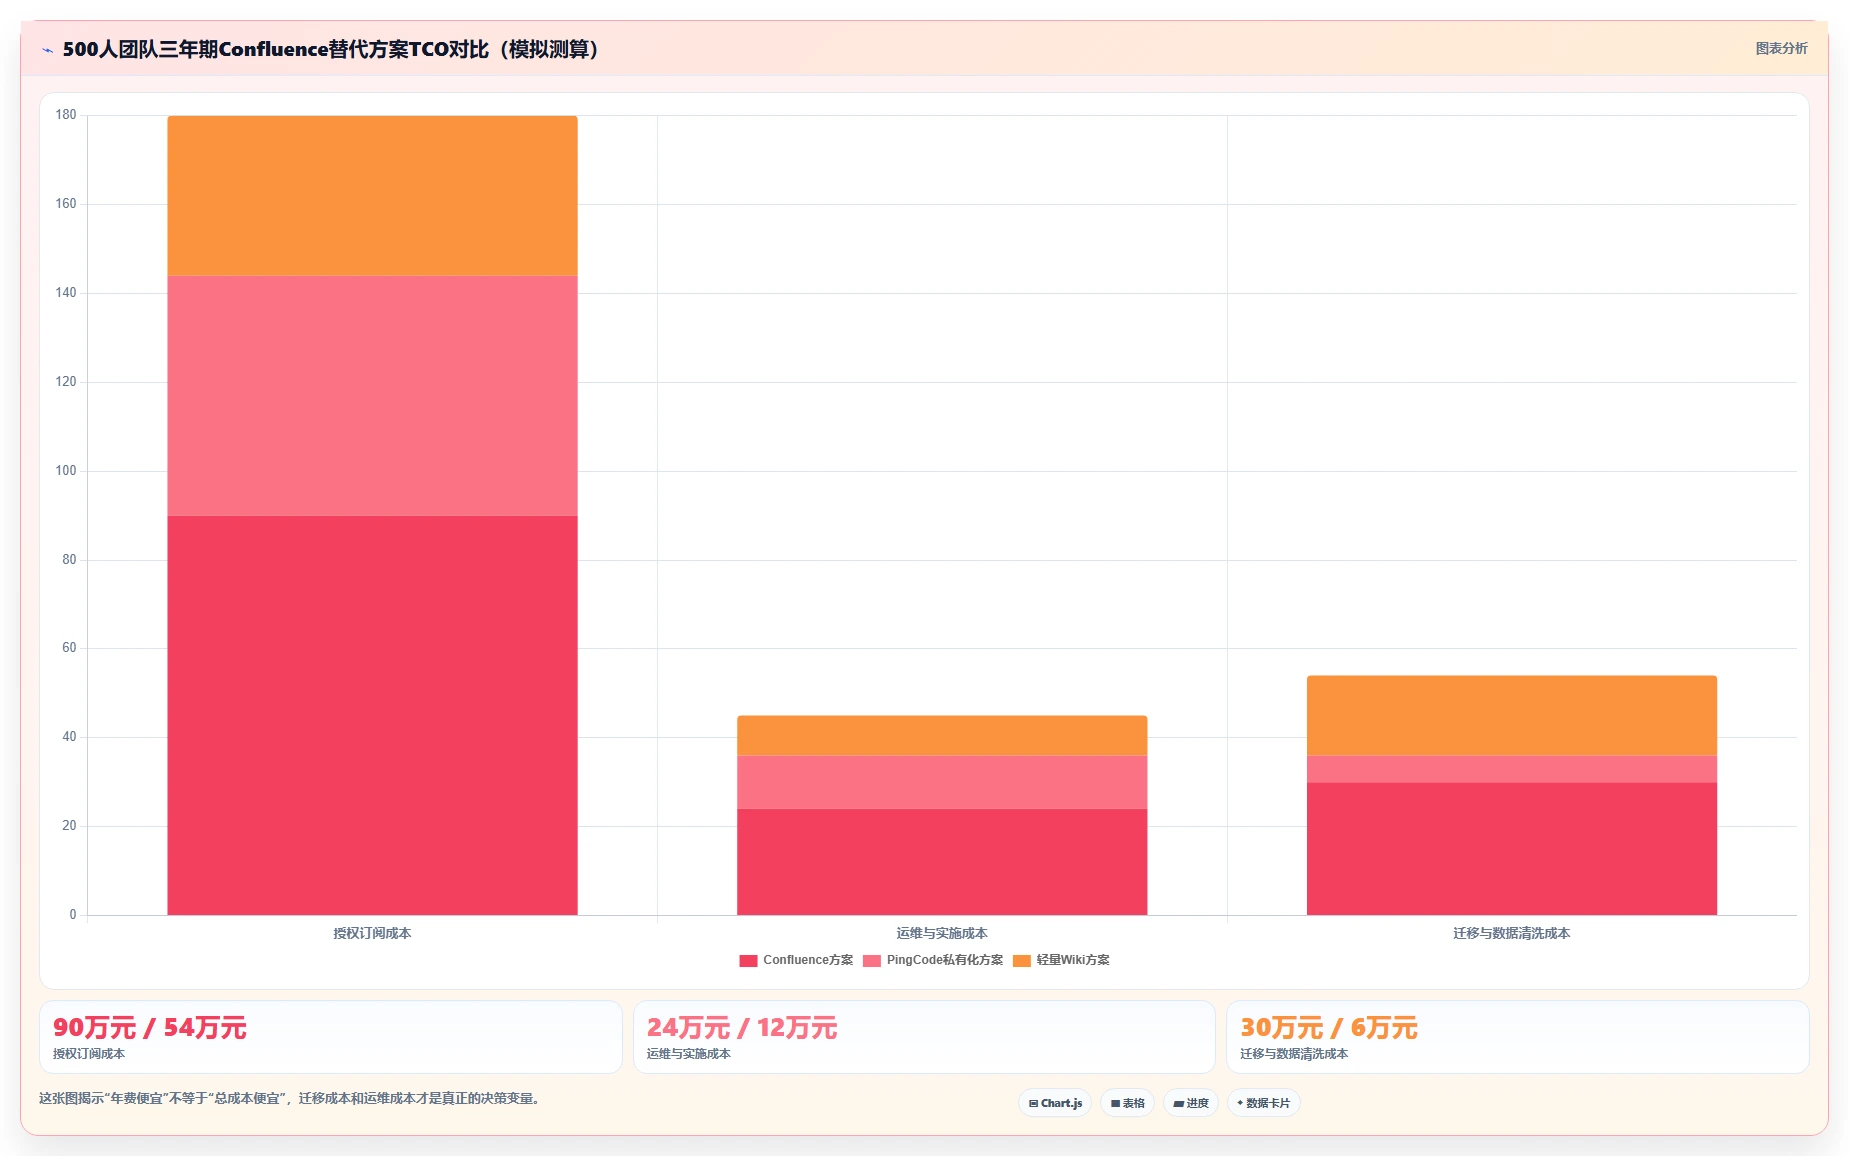
Task: Click the y-axis value 140
Action: click(x=66, y=293)
